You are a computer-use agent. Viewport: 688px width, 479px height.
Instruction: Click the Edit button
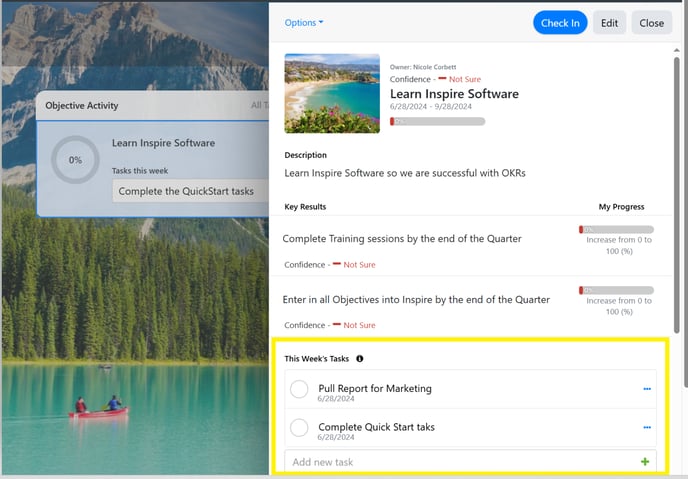pyautogui.click(x=609, y=23)
